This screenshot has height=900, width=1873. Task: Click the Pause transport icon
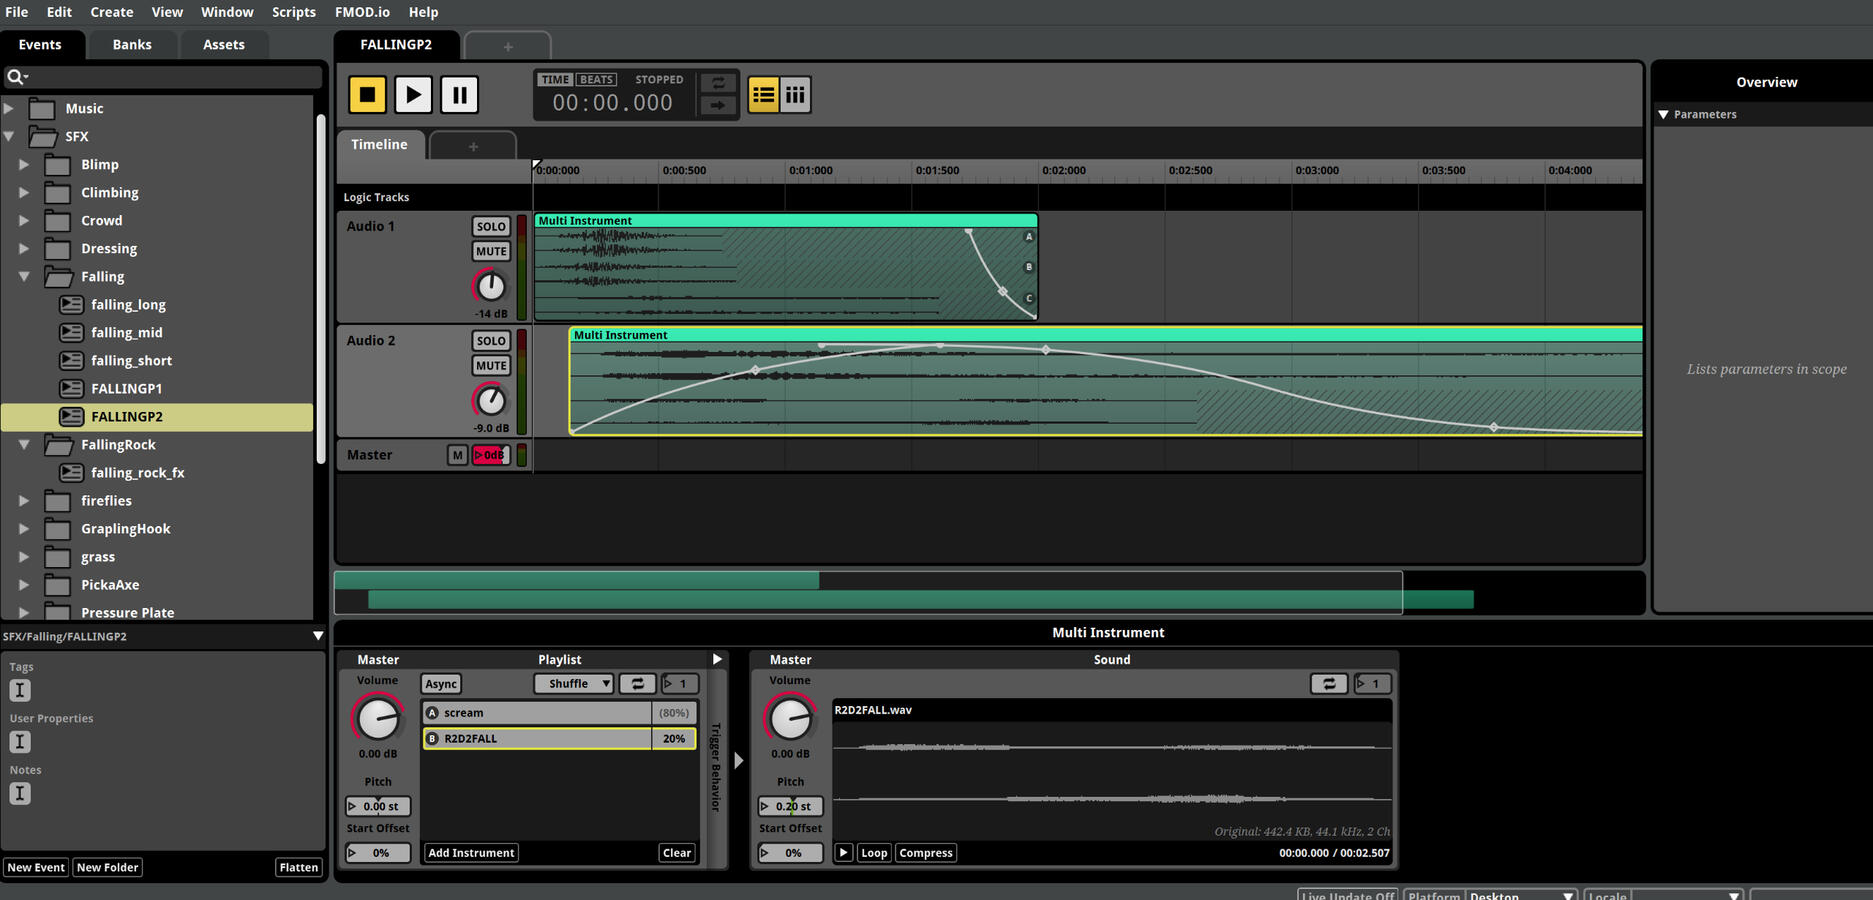pyautogui.click(x=459, y=94)
